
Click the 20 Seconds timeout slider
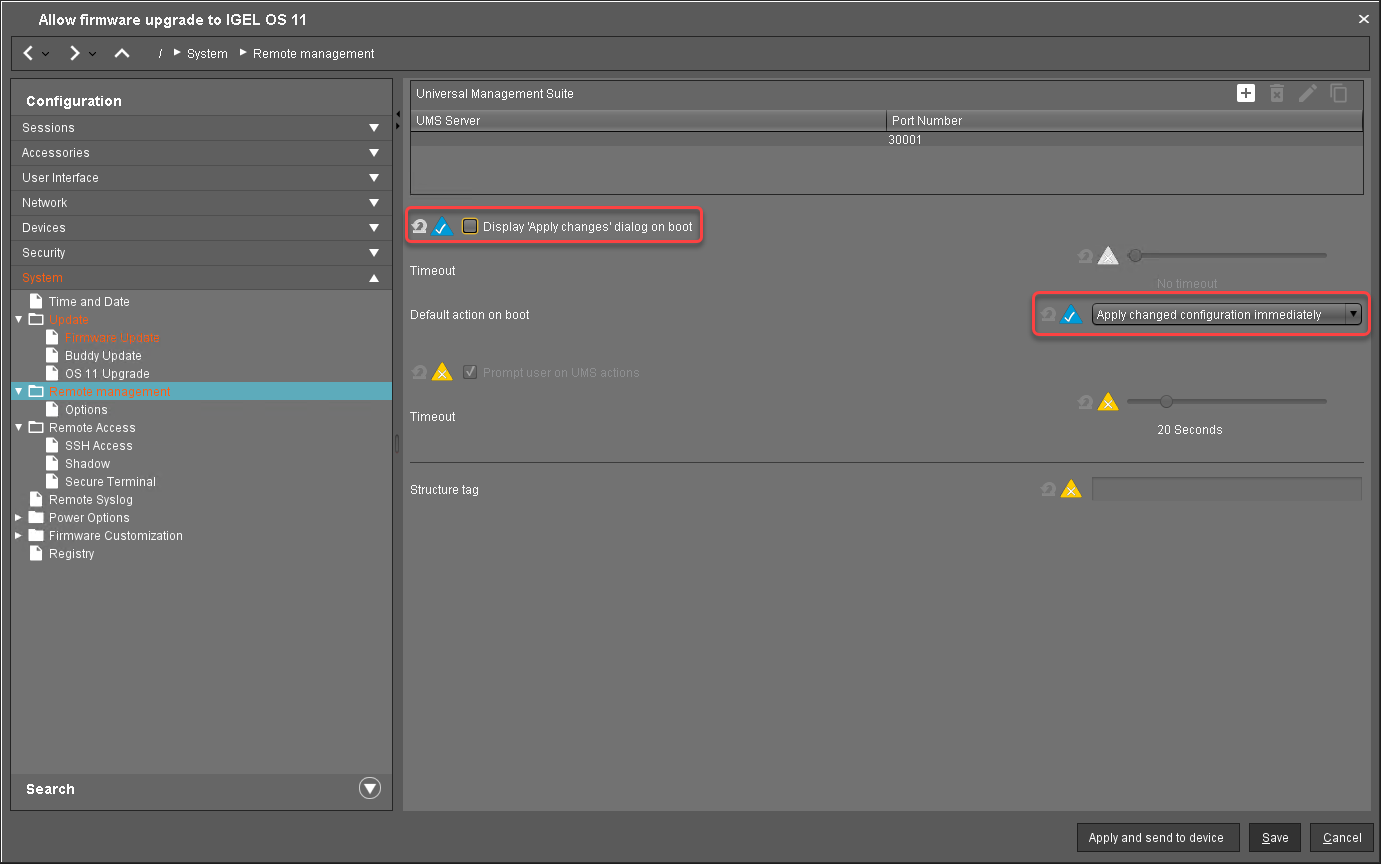[1166, 402]
